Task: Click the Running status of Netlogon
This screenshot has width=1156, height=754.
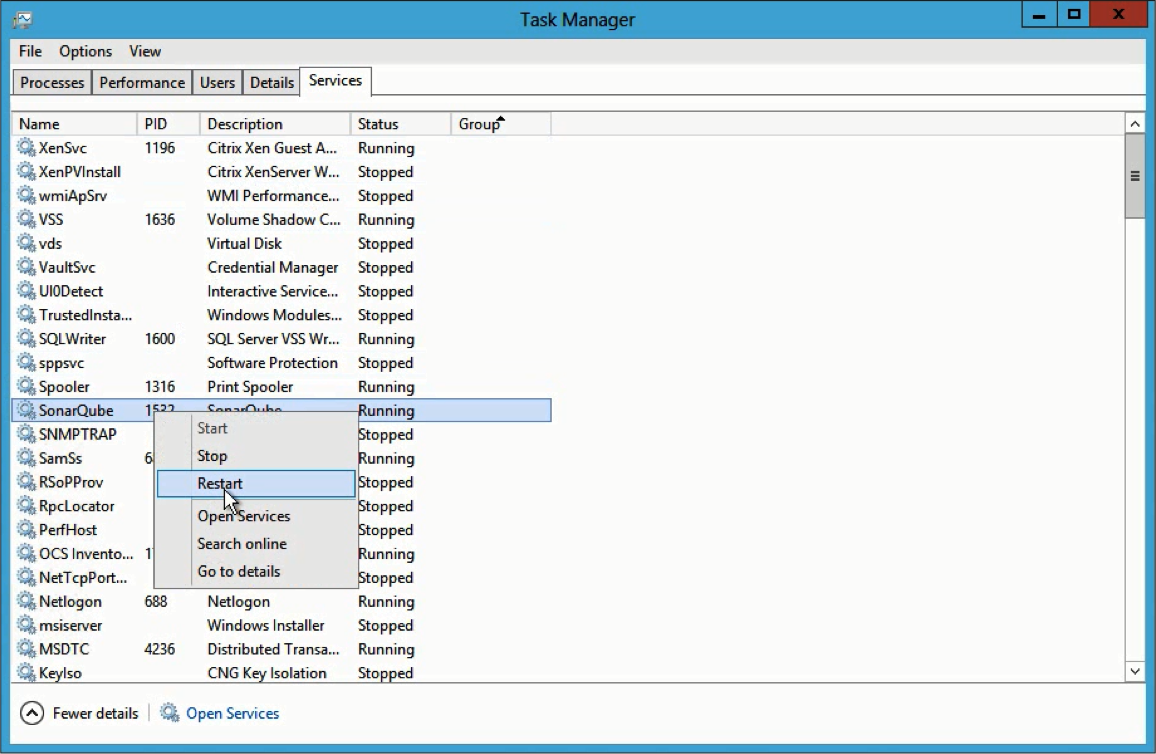Action: coord(386,601)
